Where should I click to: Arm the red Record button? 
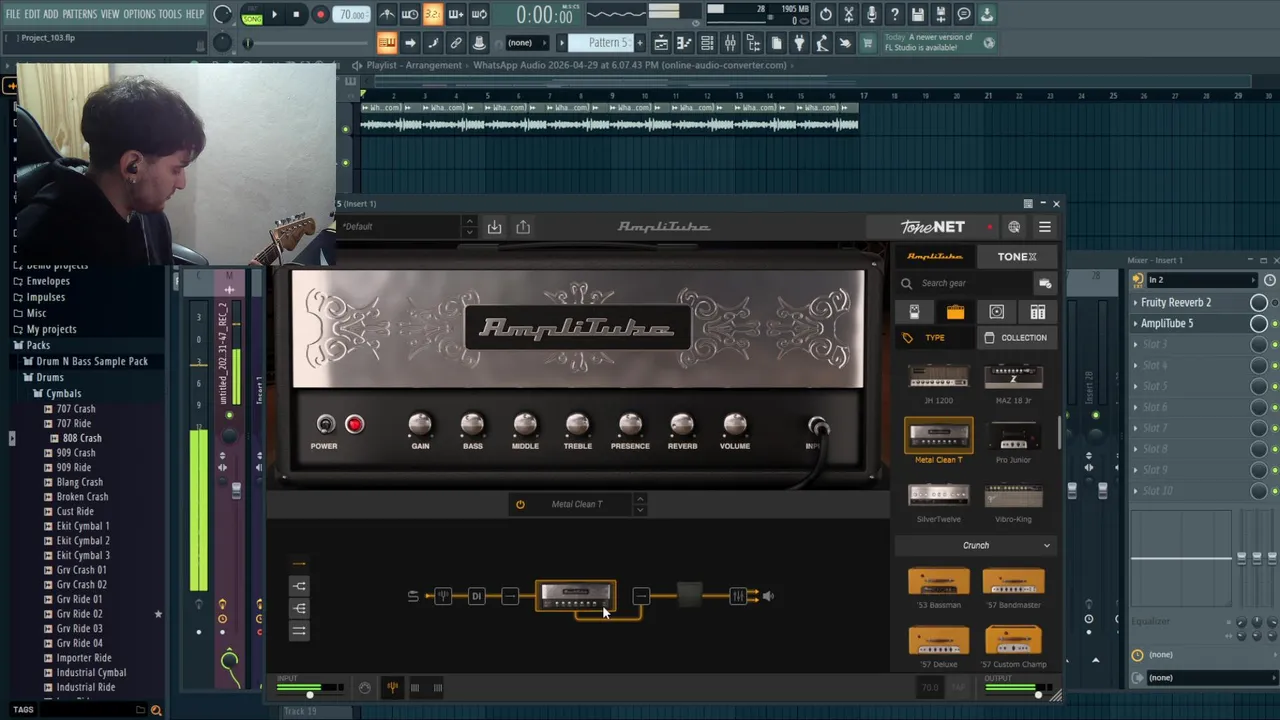320,15
